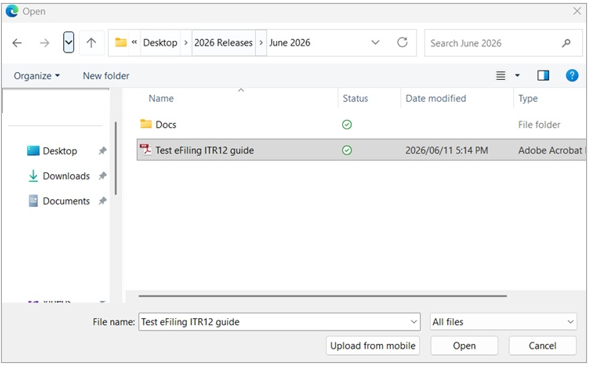The image size is (596, 367).
Task: Click pin icon next to Documents
Action: pos(102,201)
